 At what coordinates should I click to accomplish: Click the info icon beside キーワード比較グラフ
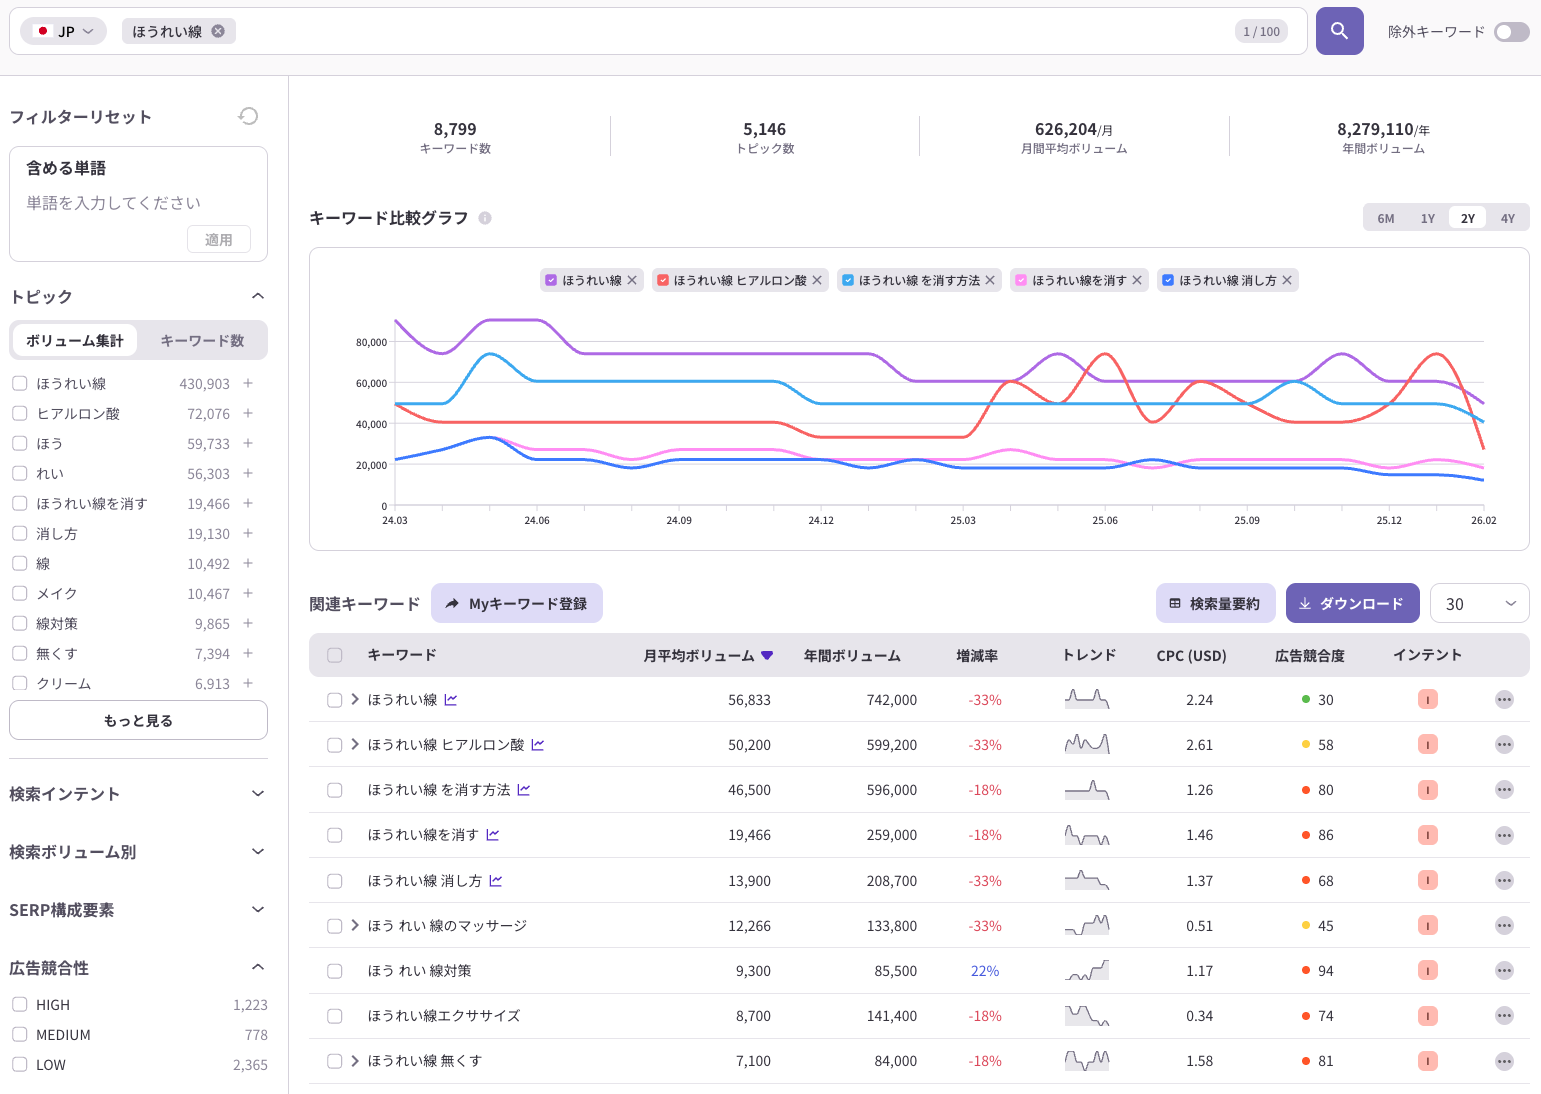pos(485,218)
